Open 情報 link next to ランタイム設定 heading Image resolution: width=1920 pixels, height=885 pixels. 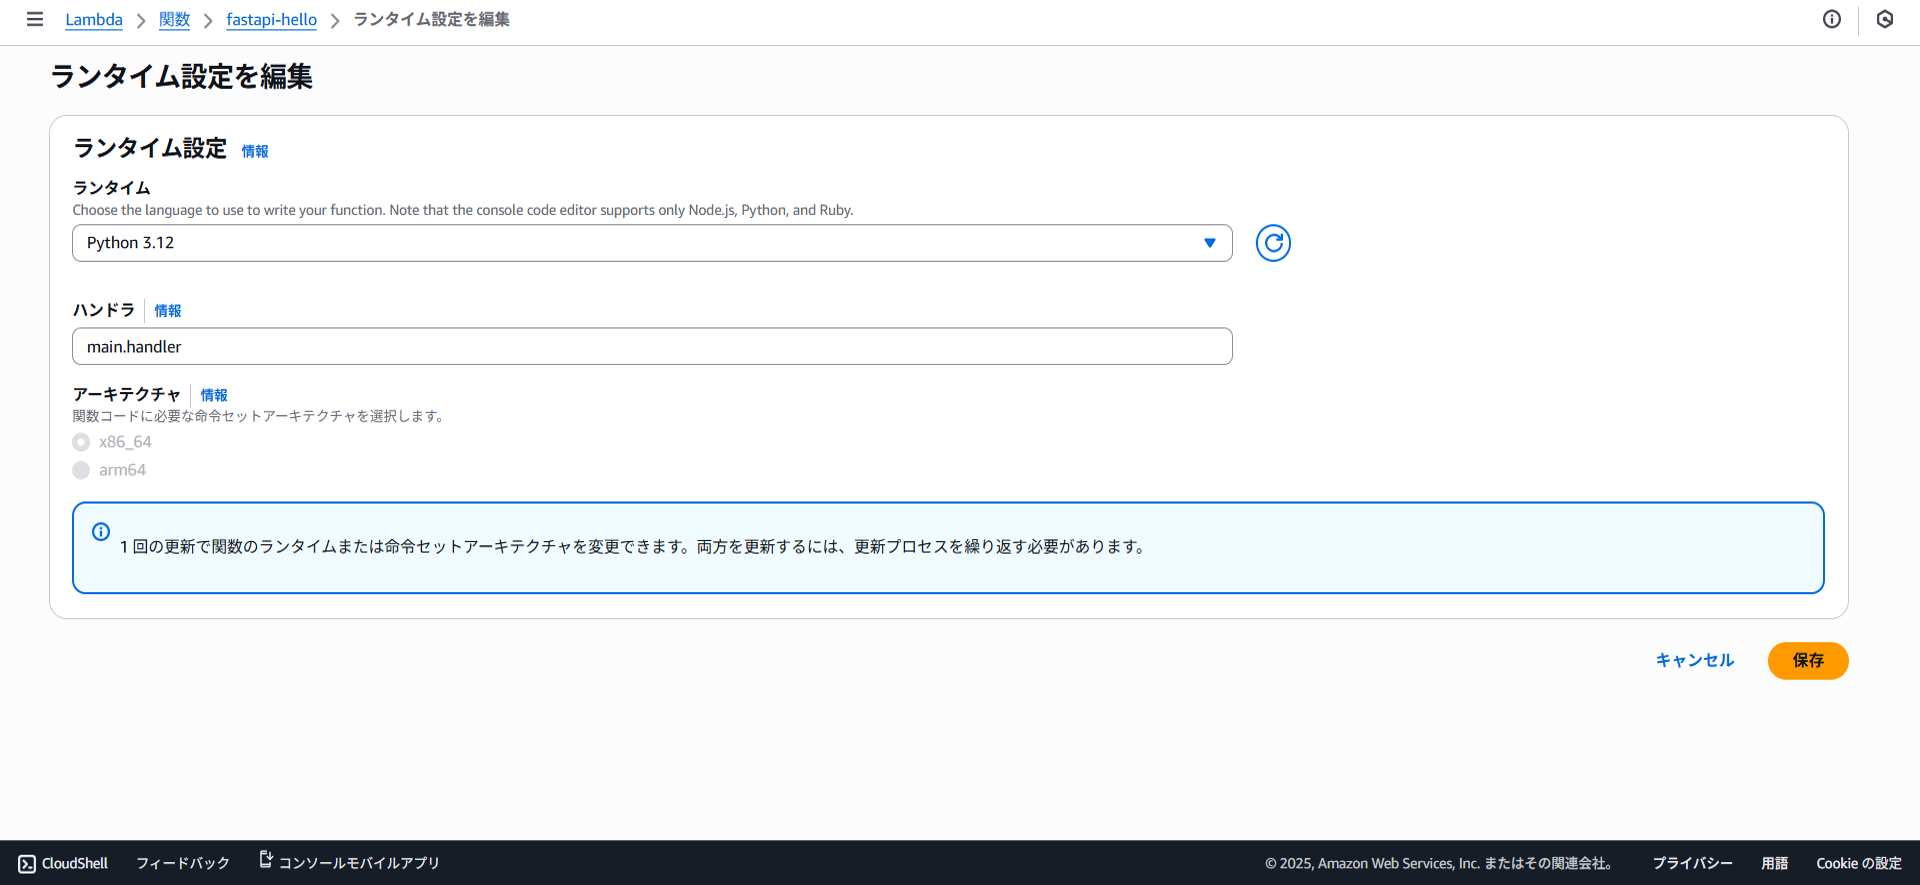(x=255, y=151)
